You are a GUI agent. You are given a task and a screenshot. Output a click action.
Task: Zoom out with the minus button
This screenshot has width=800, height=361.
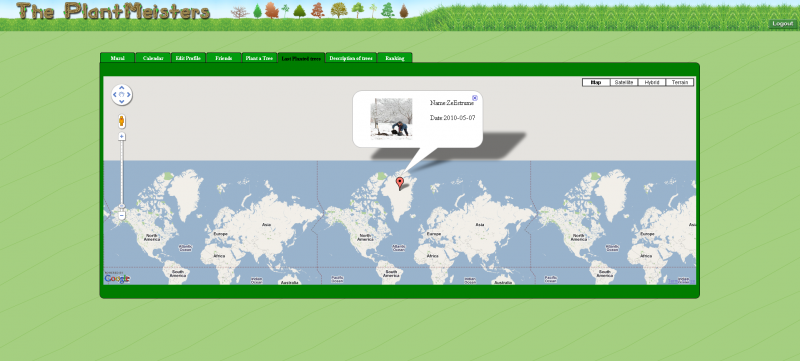(x=122, y=216)
